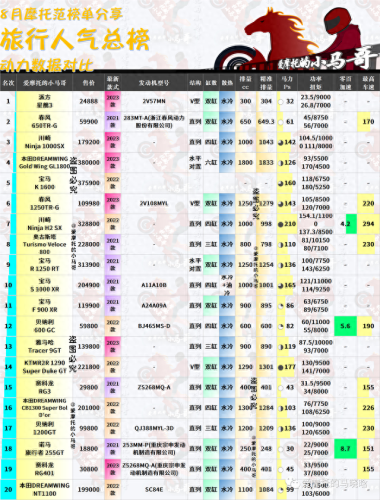Click the price 18800 in row 18

click(89, 449)
